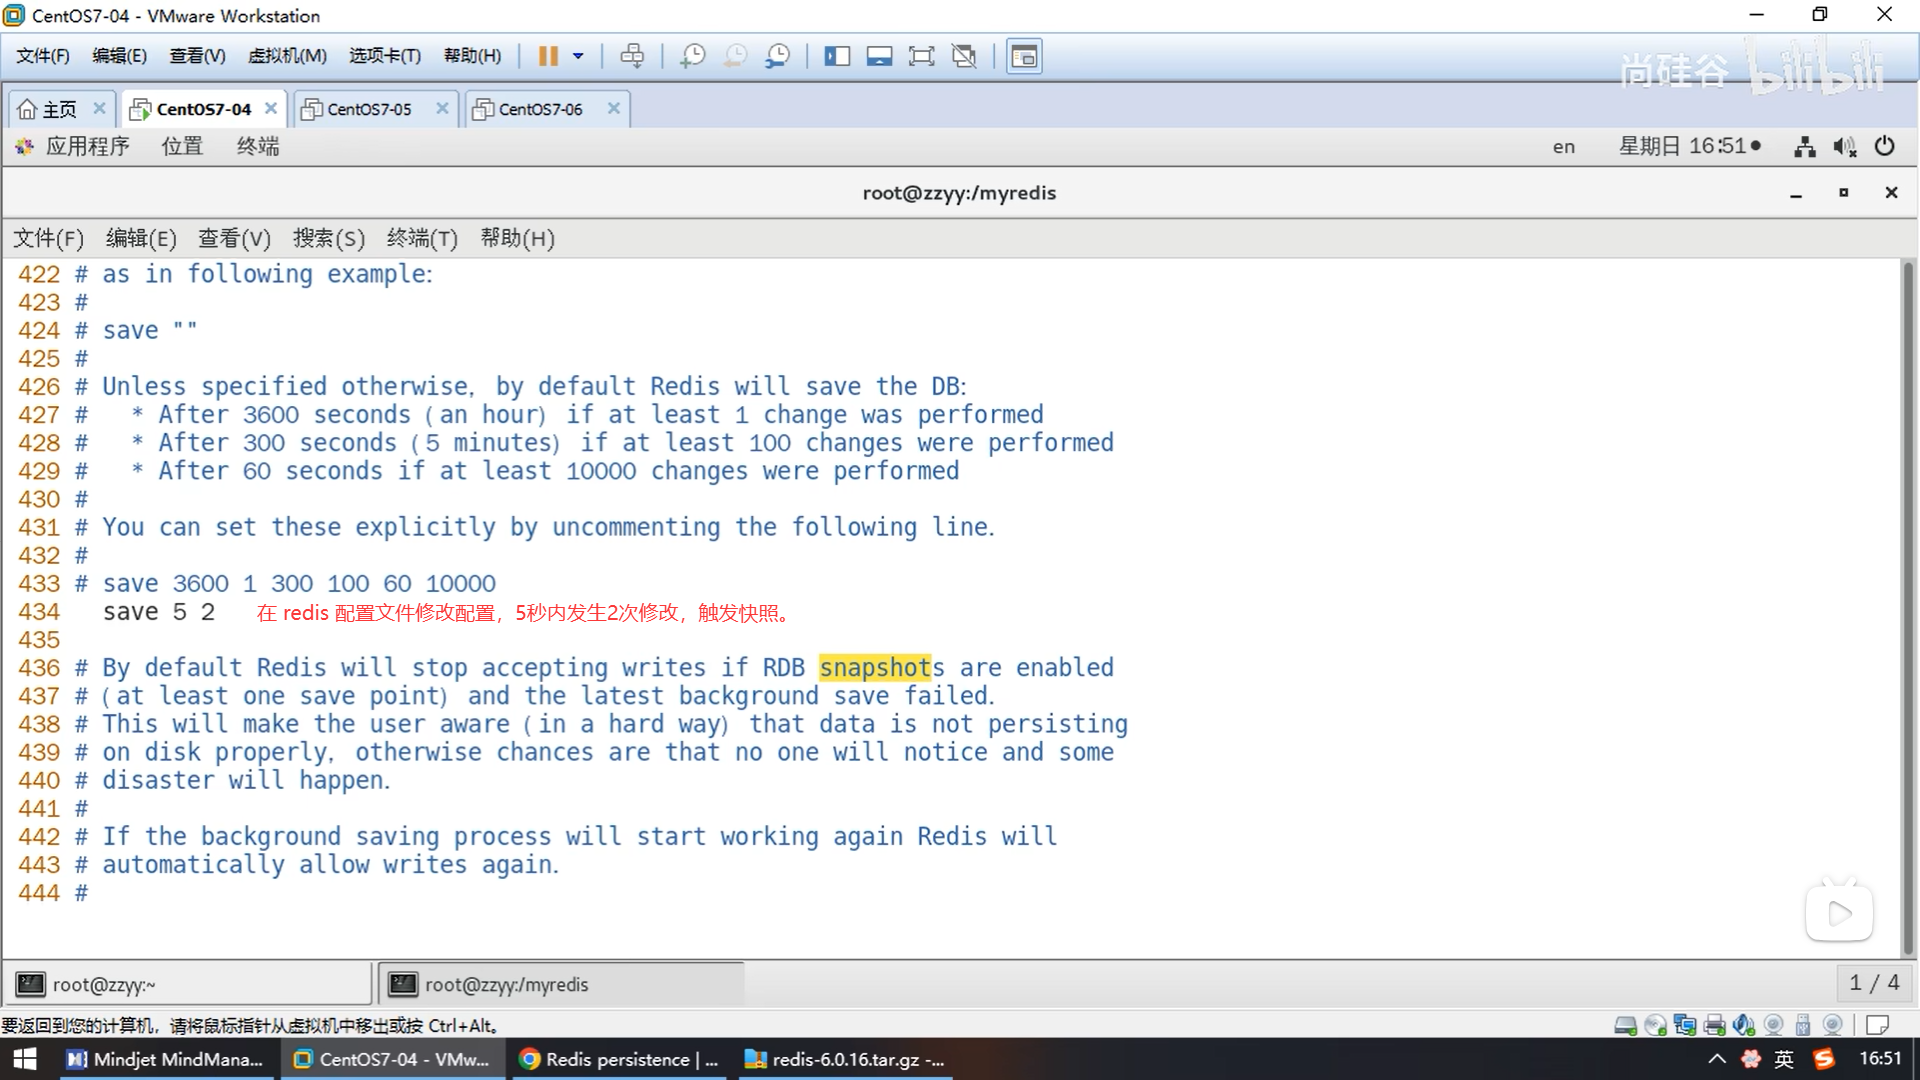Switch to the root@zzyy:~ terminal window
The image size is (1920, 1080).
point(190,985)
